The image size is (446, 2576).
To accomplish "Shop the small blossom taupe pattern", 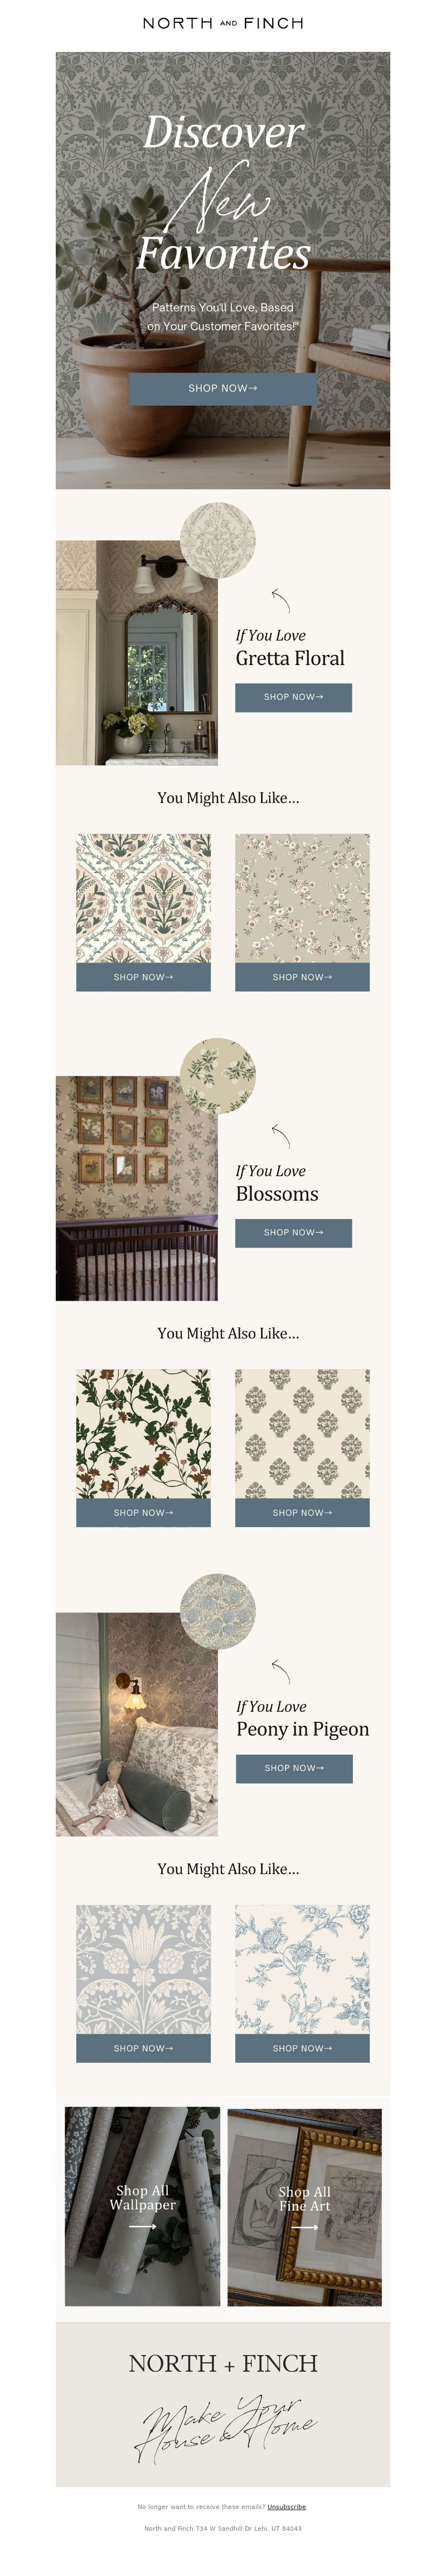I will click(302, 977).
